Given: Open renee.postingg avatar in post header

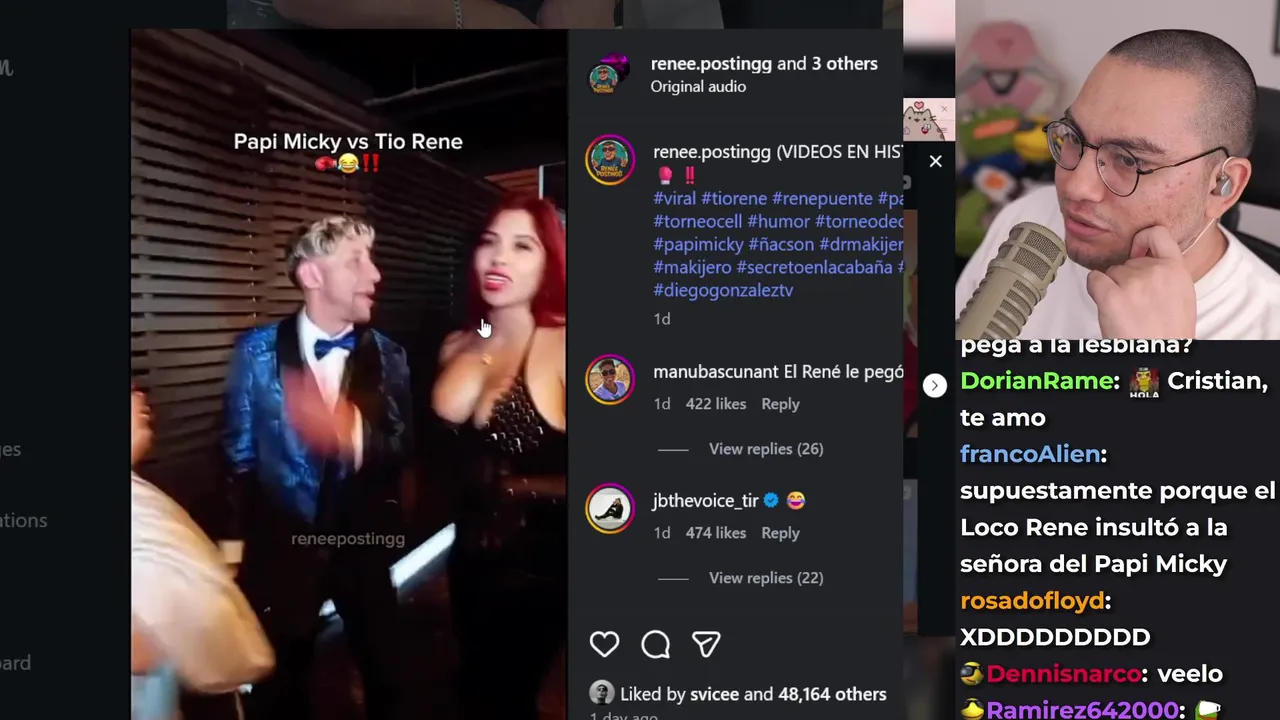Looking at the screenshot, I should (x=608, y=75).
